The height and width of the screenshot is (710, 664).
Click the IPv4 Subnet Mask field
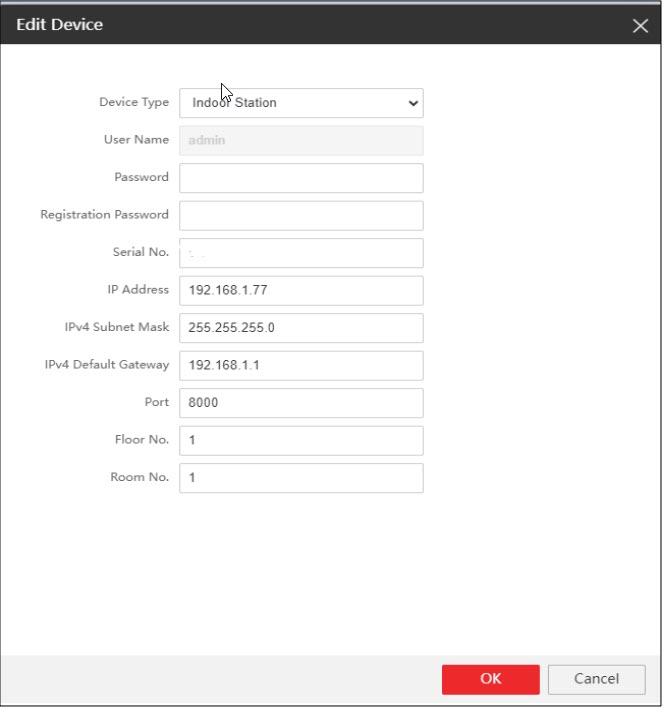tap(301, 328)
